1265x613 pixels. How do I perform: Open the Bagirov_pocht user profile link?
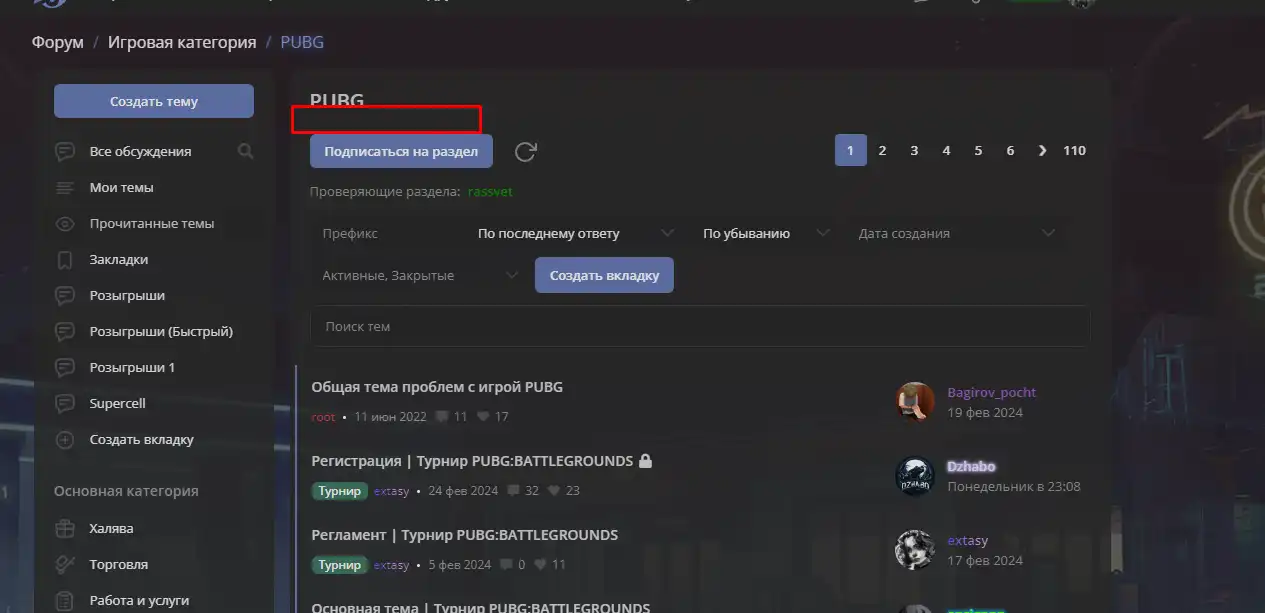[992, 392]
